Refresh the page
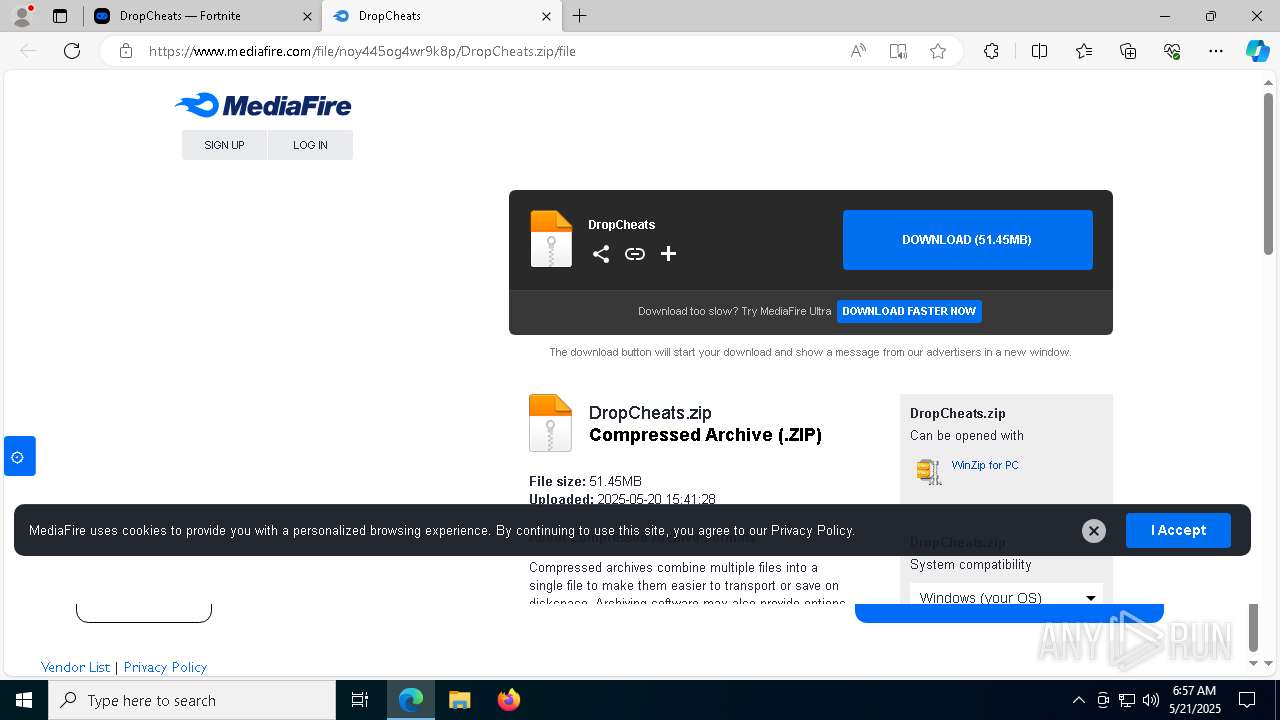 [72, 51]
